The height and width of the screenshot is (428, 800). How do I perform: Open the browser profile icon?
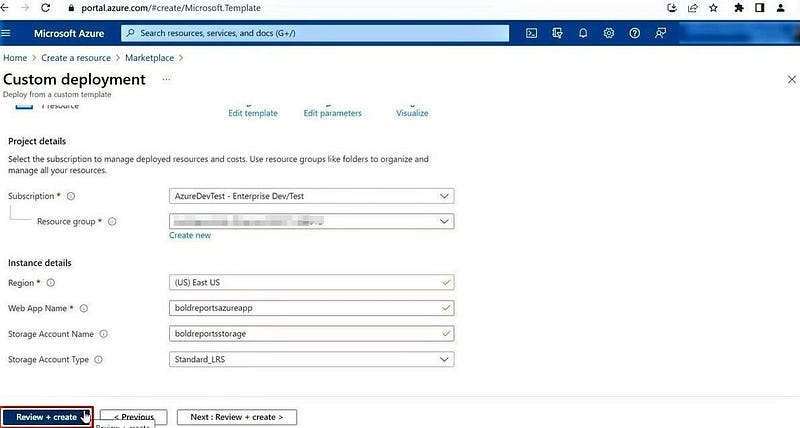(781, 8)
